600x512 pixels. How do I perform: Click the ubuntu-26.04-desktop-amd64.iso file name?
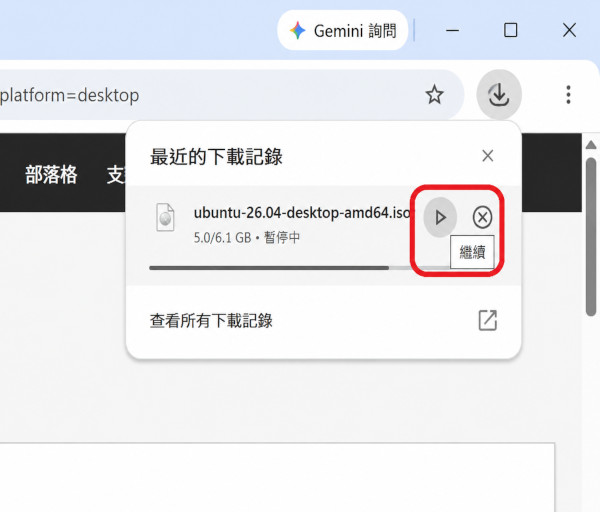coord(302,213)
